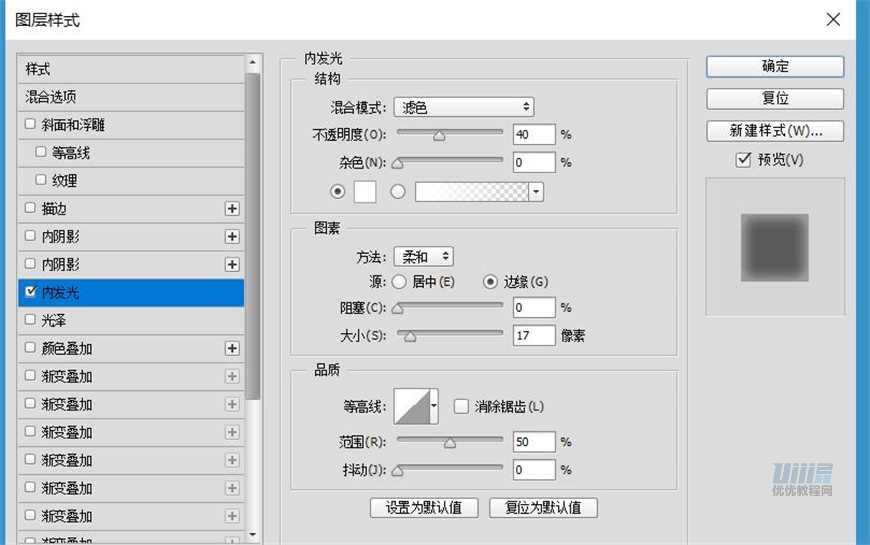Click the 大小 slider handle
Viewport: 870px width, 545px height.
[x=409, y=336]
